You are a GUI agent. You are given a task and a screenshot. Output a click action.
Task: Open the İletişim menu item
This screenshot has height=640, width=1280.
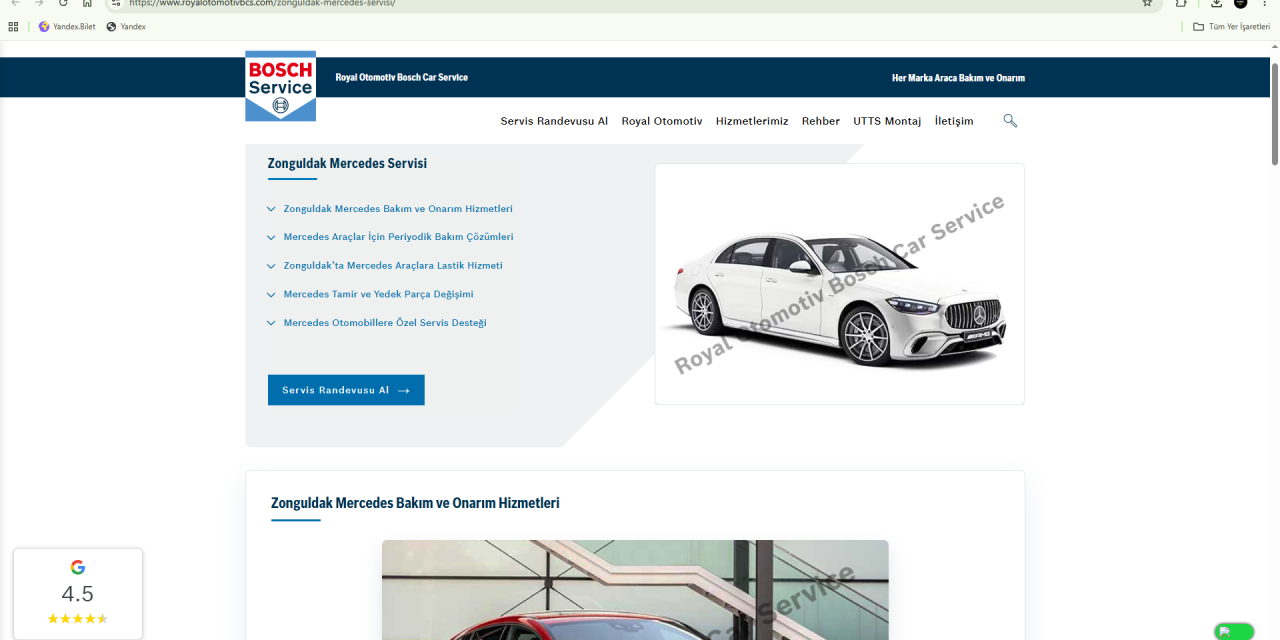coord(954,121)
